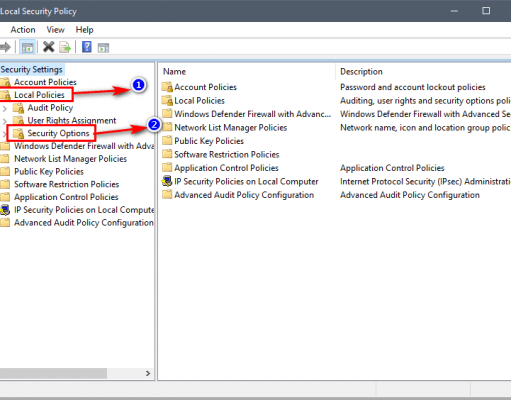The height and width of the screenshot is (400, 511).
Task: Select Software Restriction Policies in left tree
Action: tap(66, 184)
